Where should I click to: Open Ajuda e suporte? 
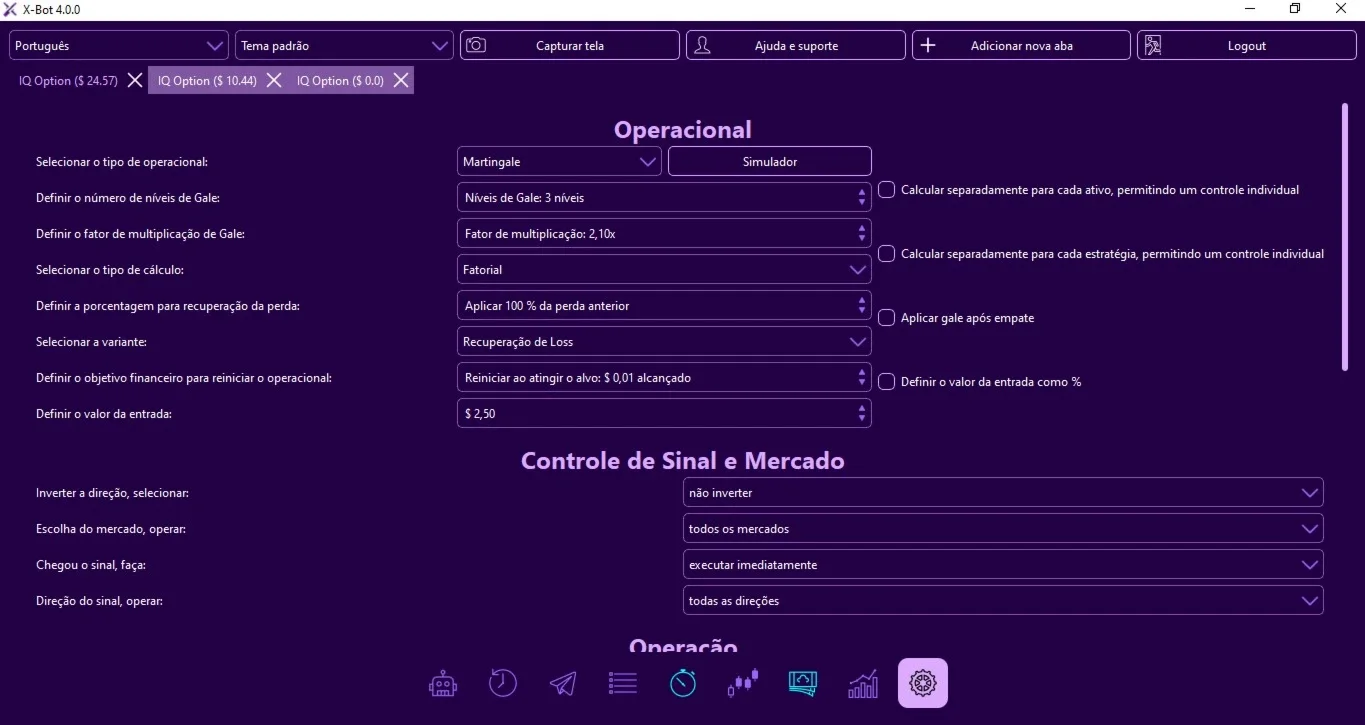[x=796, y=45]
